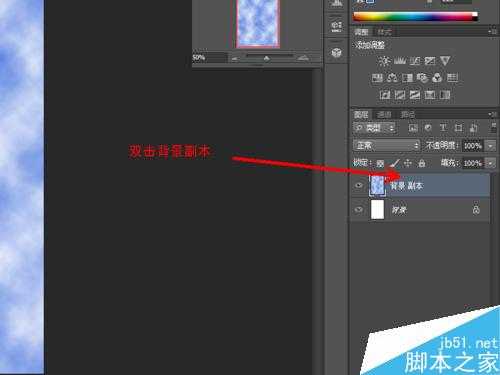500x375 pixels.
Task: Add a Brightness/Contrast adjustment
Action: tap(384, 61)
